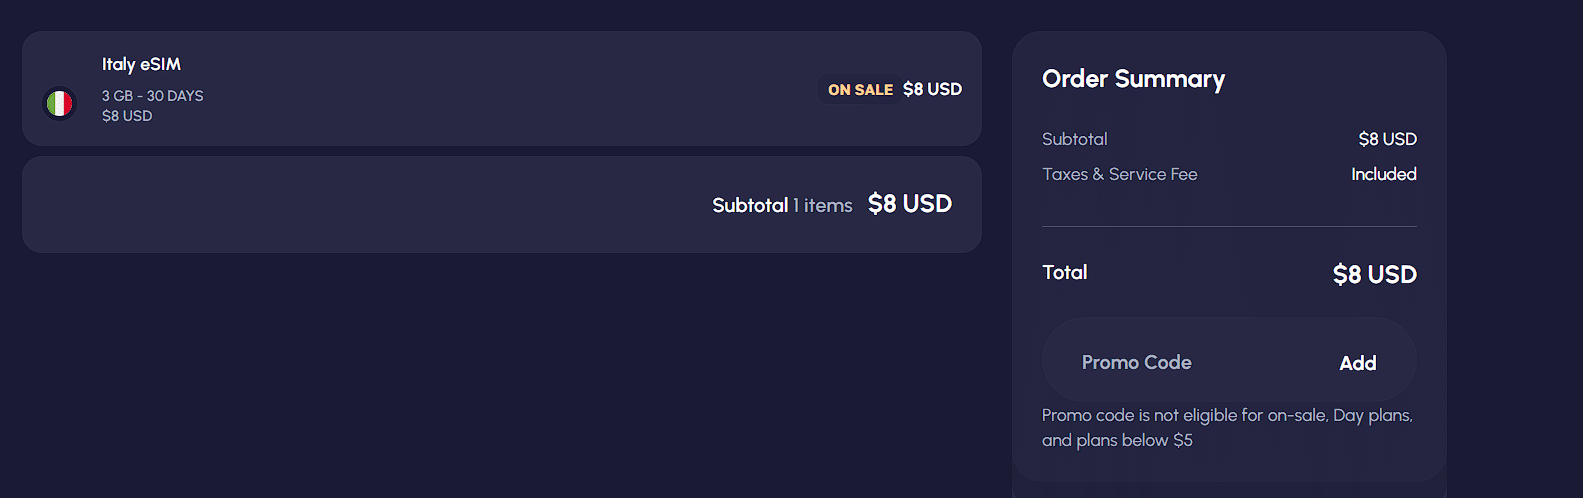The image size is (1583, 498).
Task: Click the 3 GB - 30 DAYS plan detail
Action: [x=152, y=96]
